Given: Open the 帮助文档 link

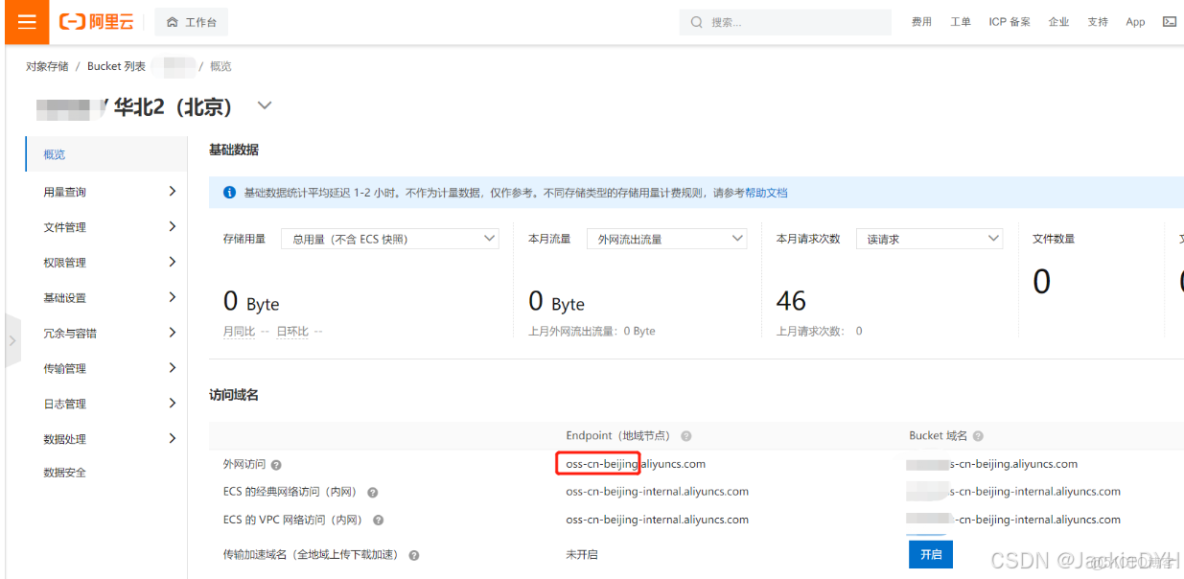Looking at the screenshot, I should click(x=765, y=192).
